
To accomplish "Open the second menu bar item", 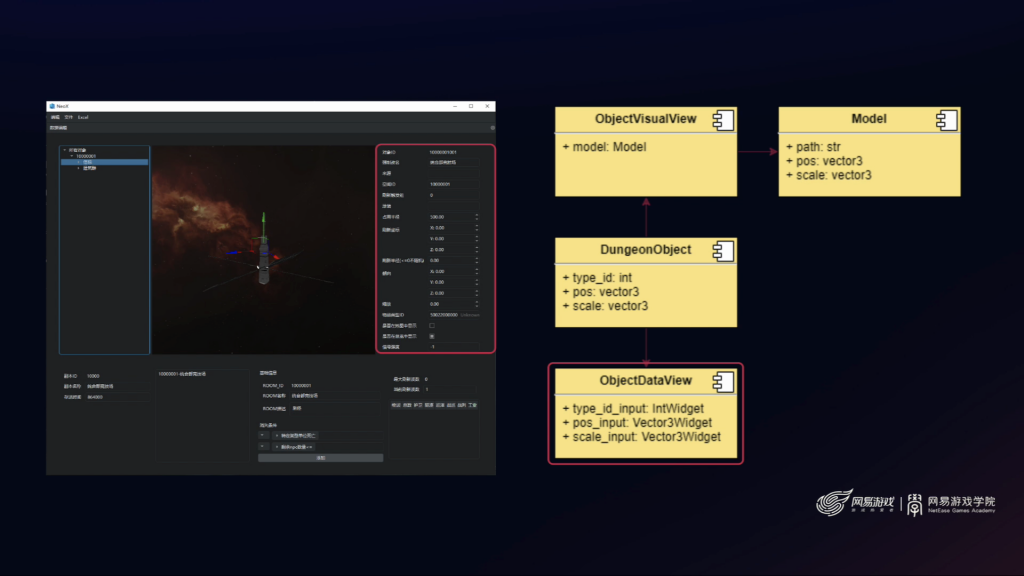I will (69, 118).
